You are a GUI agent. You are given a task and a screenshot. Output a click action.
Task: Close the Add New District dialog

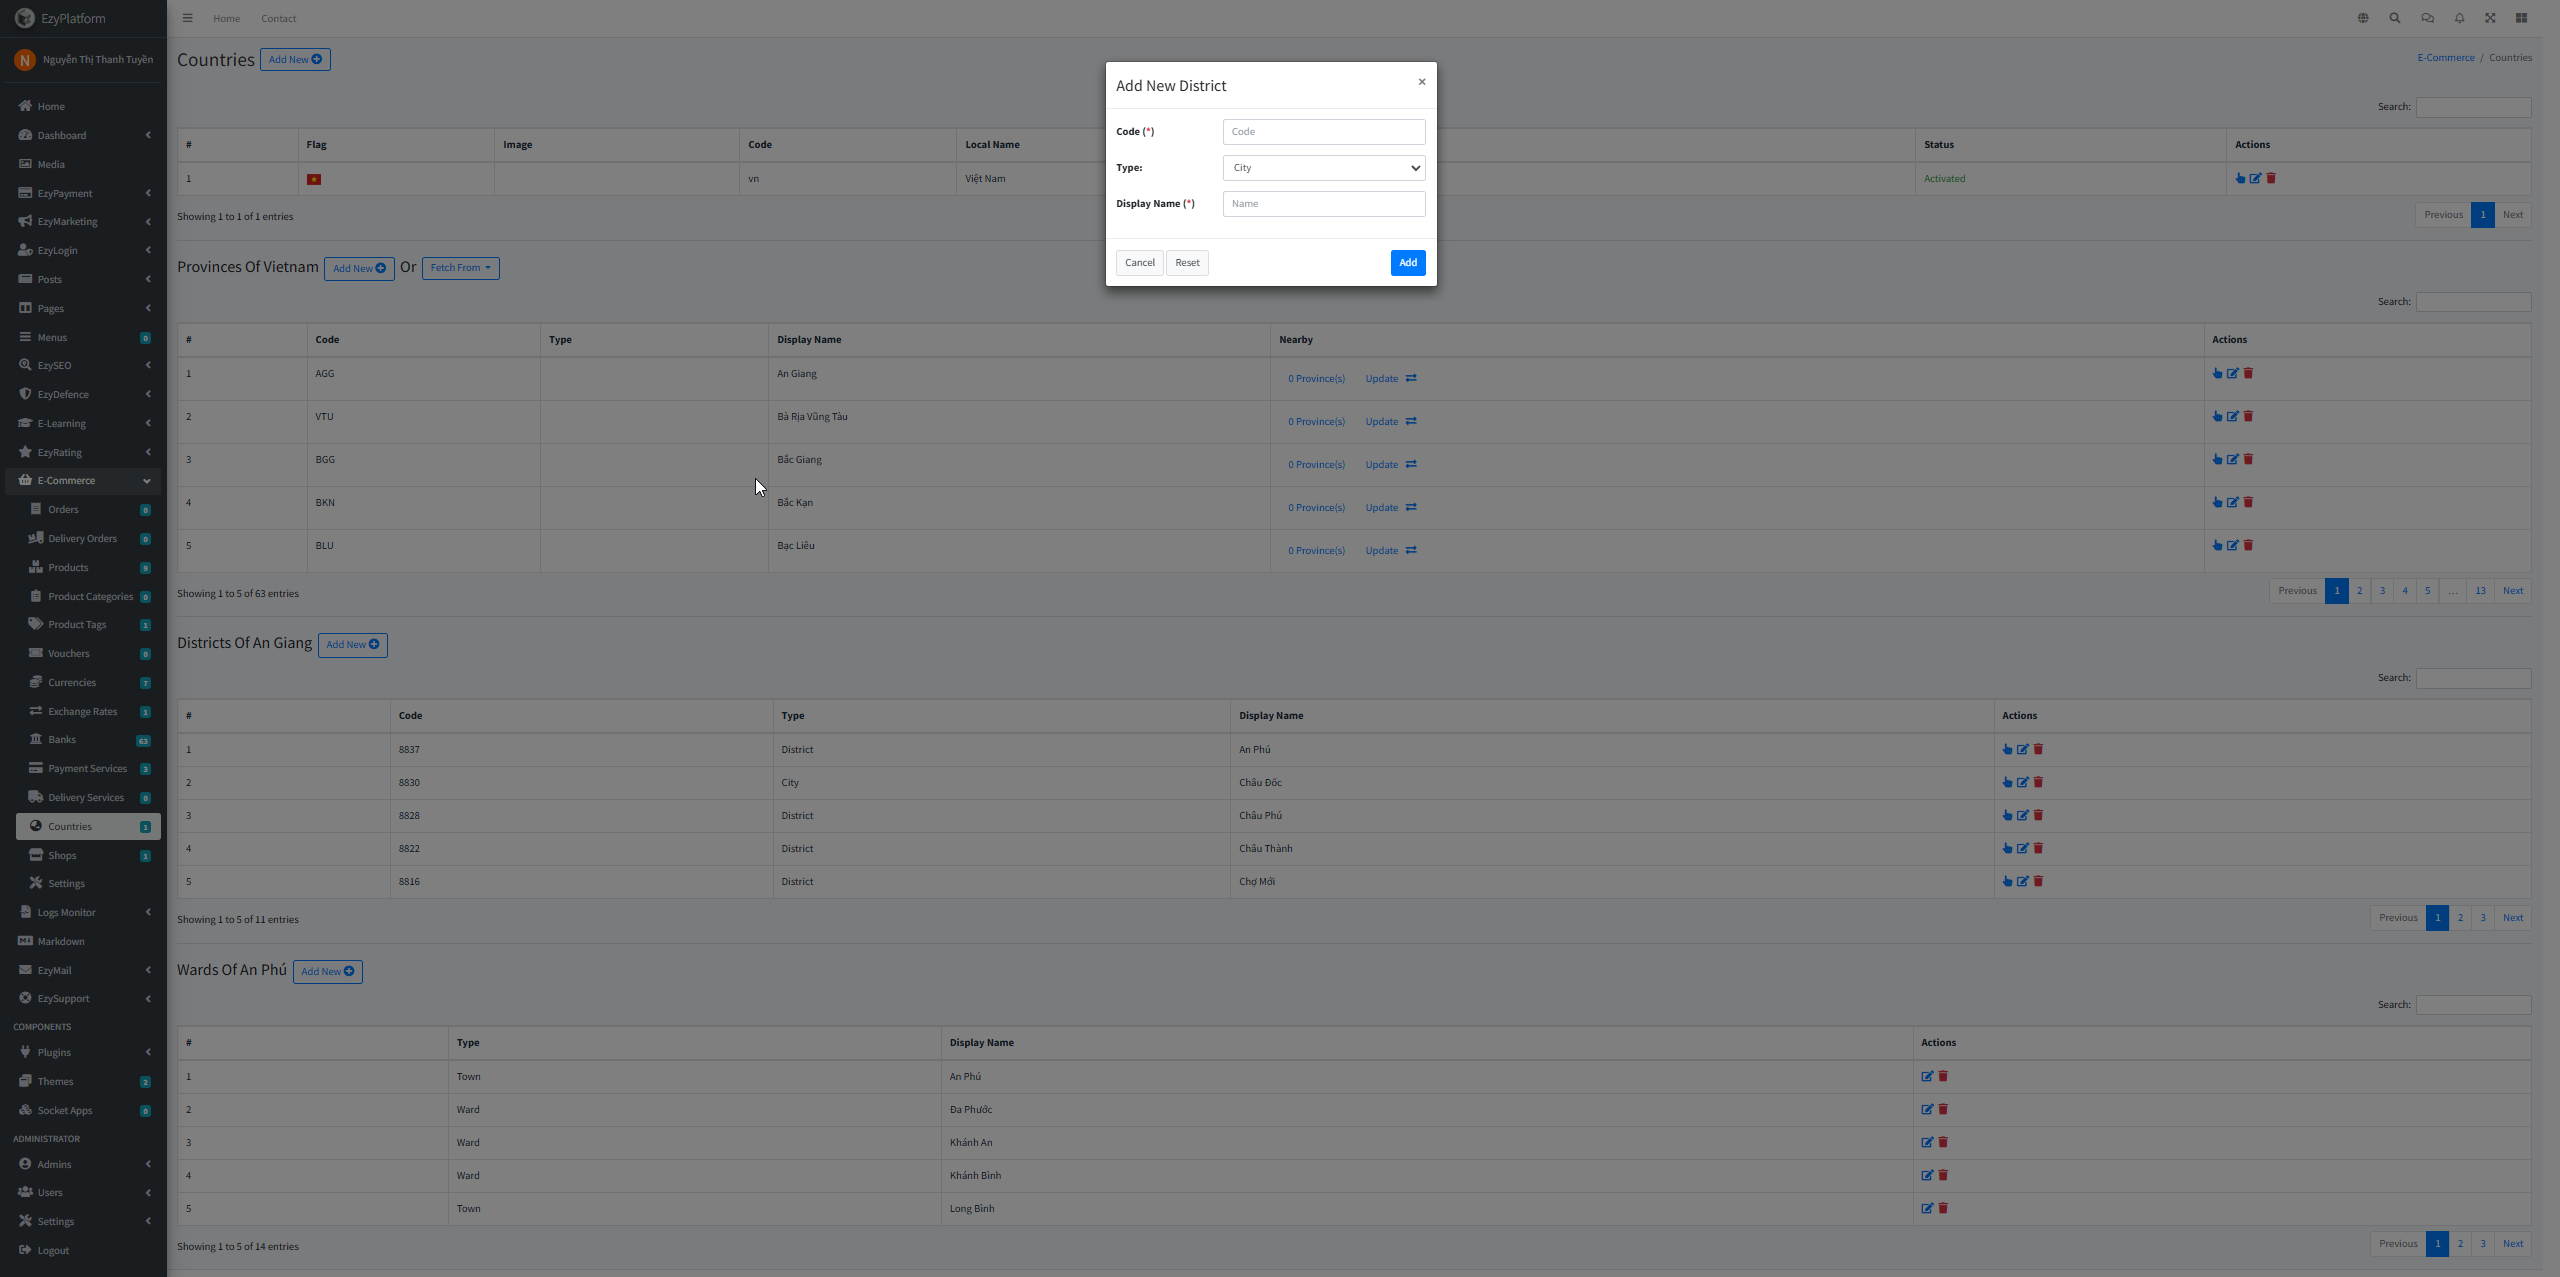pos(1422,82)
